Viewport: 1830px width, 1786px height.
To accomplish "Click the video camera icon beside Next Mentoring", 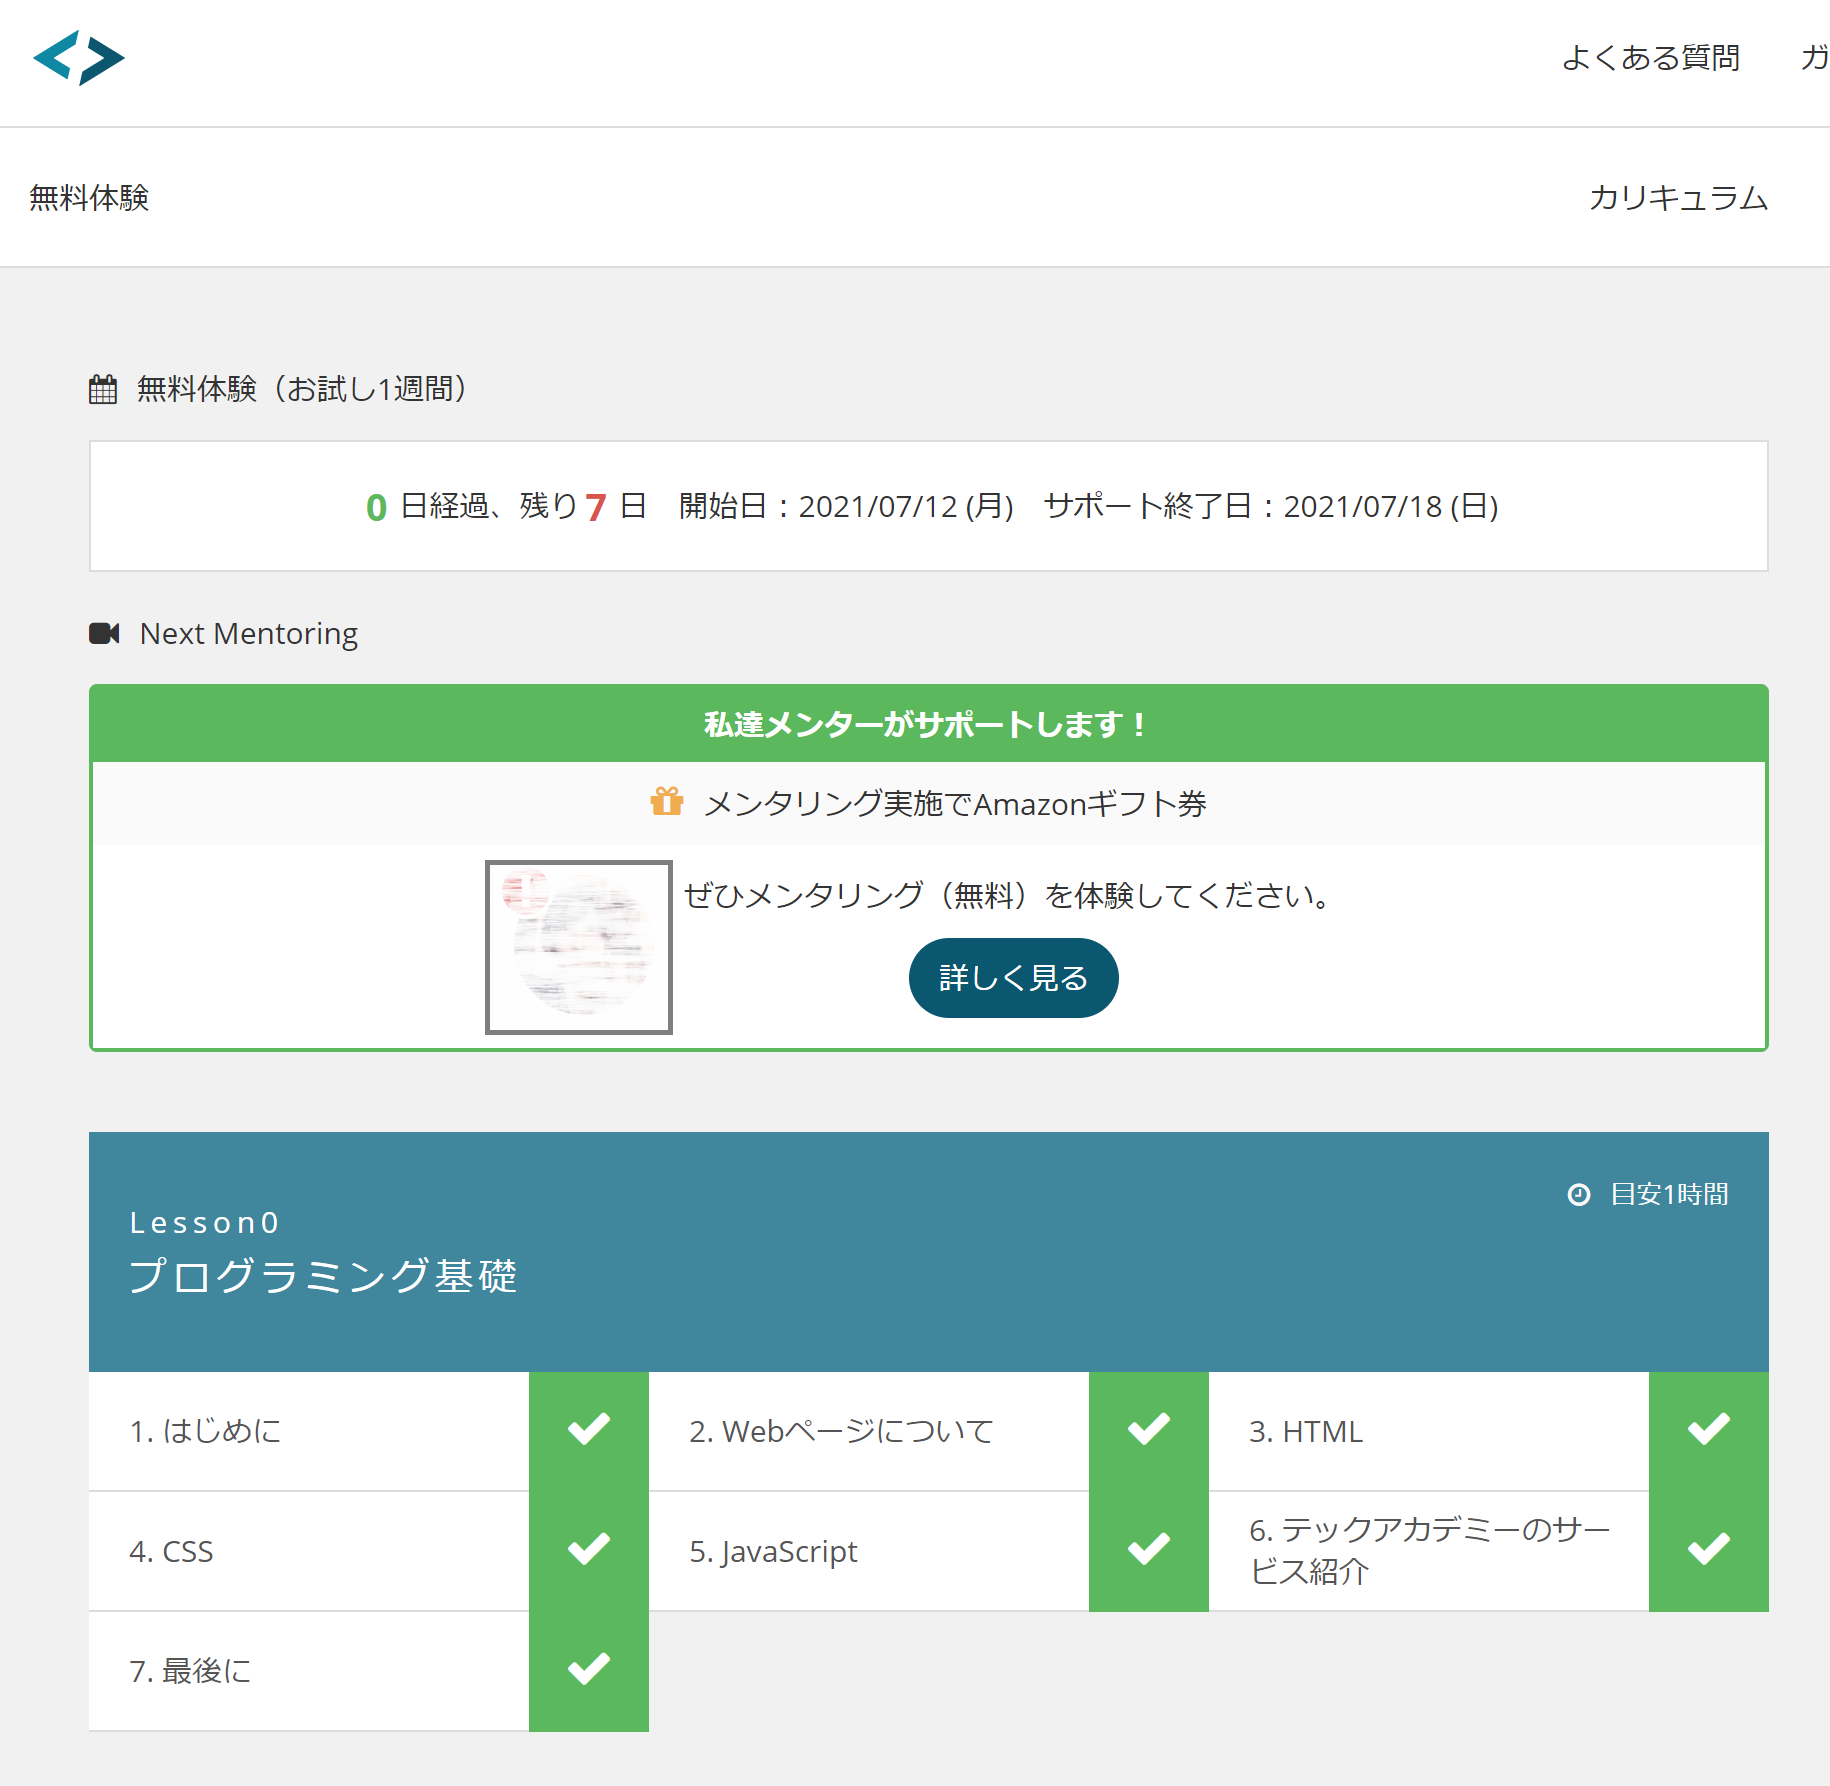I will 104,633.
